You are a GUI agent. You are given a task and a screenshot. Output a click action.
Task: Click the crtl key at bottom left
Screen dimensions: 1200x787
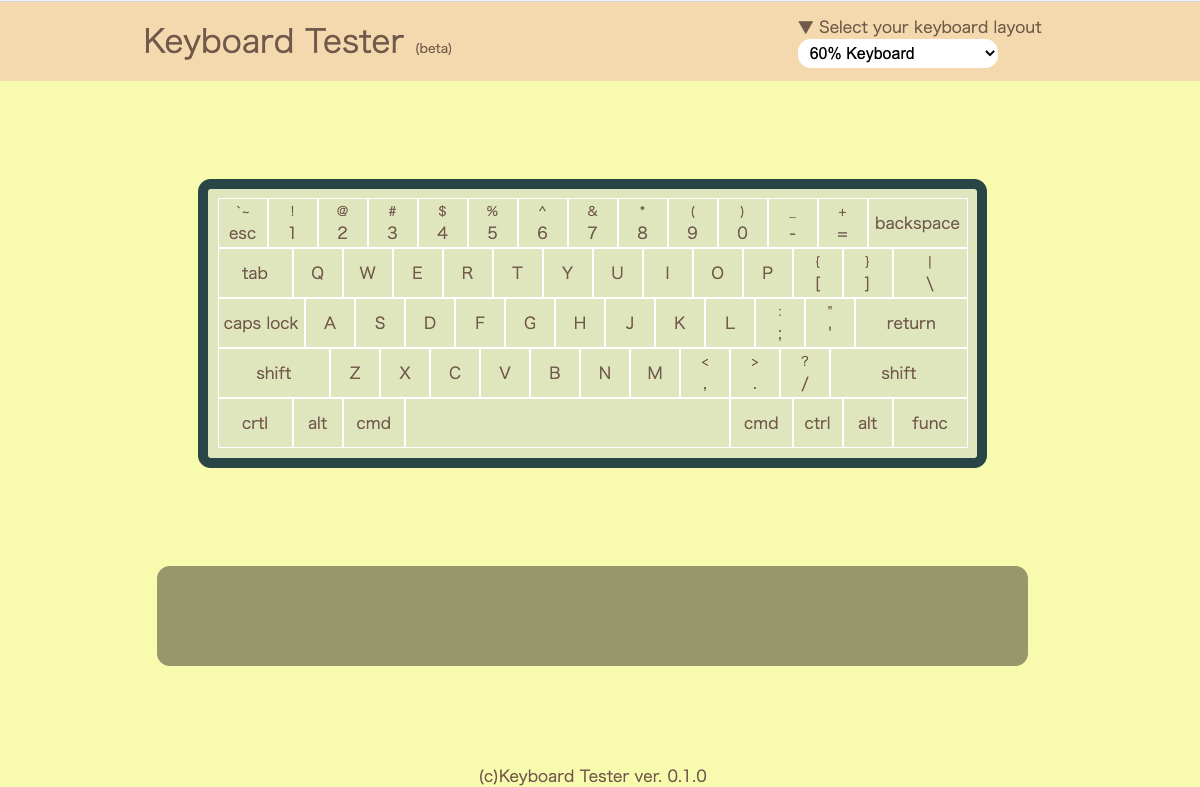coord(255,423)
